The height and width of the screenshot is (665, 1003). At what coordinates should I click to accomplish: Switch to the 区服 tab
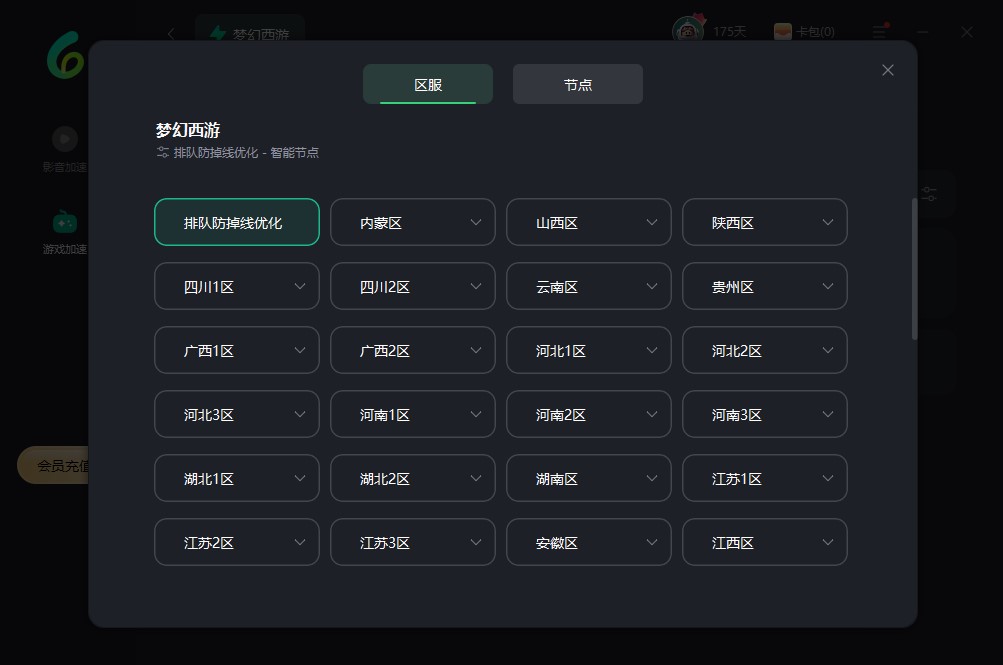pos(428,84)
